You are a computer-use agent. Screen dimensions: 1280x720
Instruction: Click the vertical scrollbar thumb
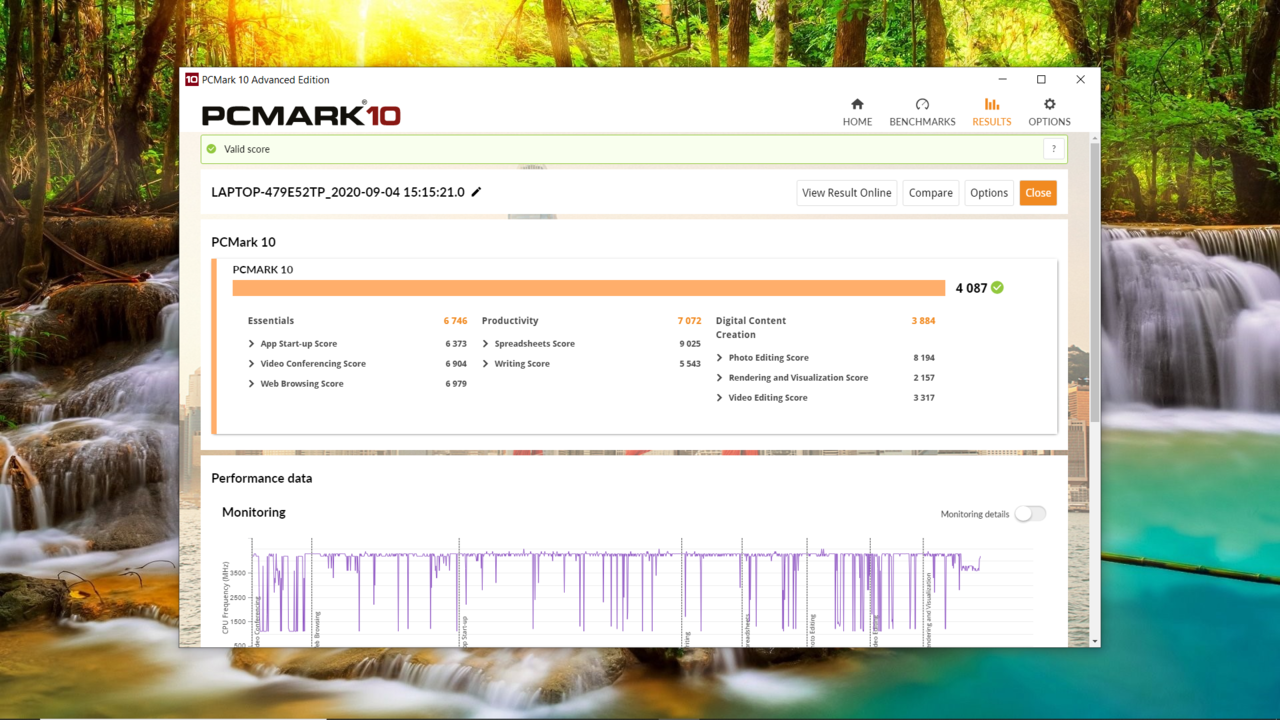pyautogui.click(x=1095, y=282)
